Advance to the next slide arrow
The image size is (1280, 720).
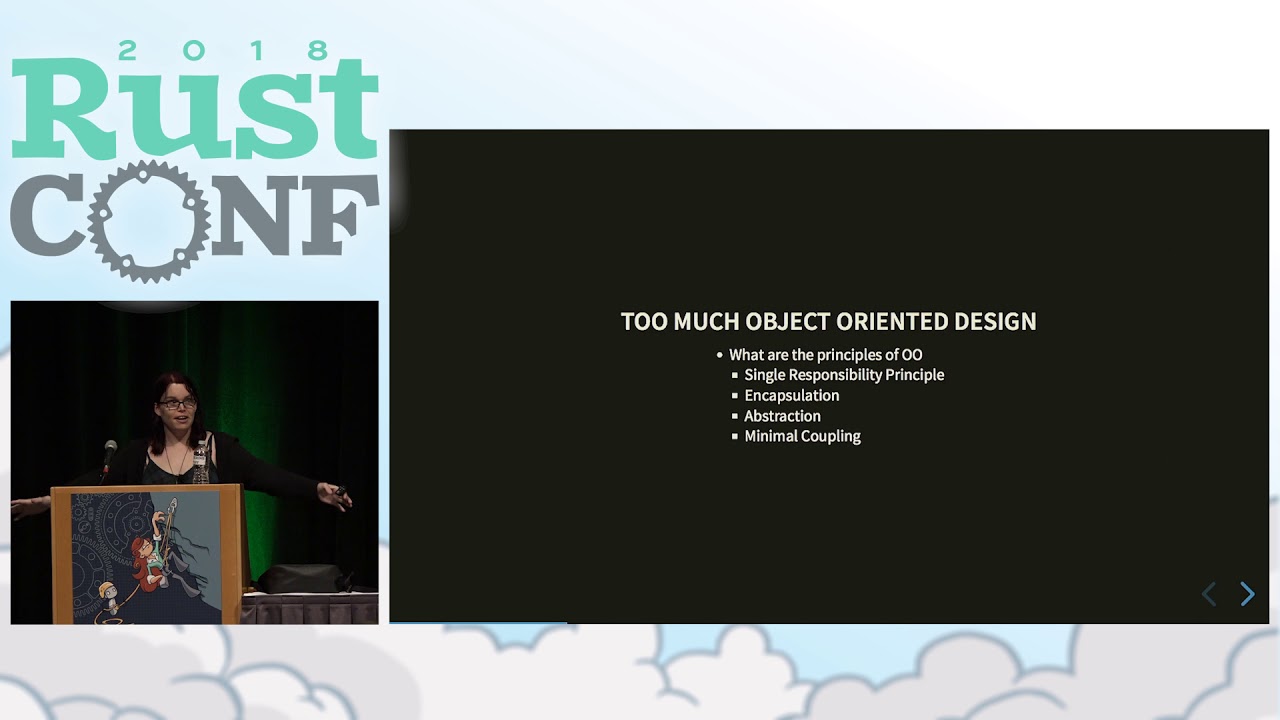tap(1247, 594)
